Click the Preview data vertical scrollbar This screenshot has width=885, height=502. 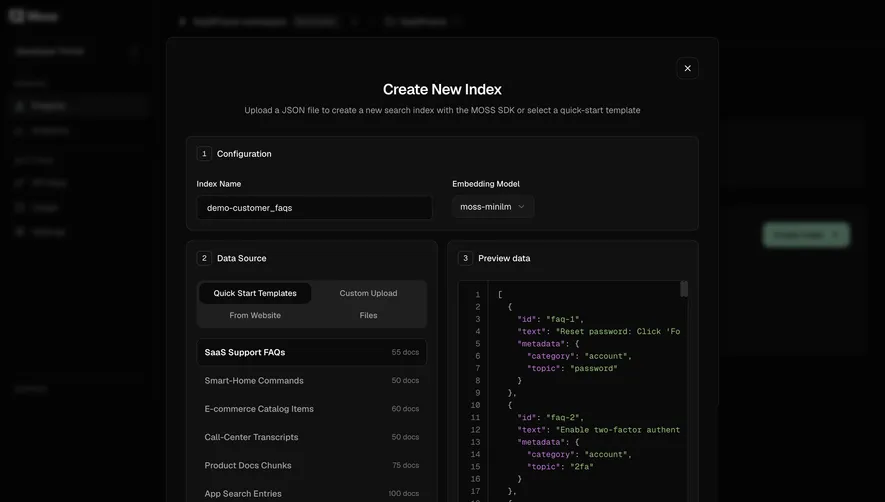(x=684, y=289)
